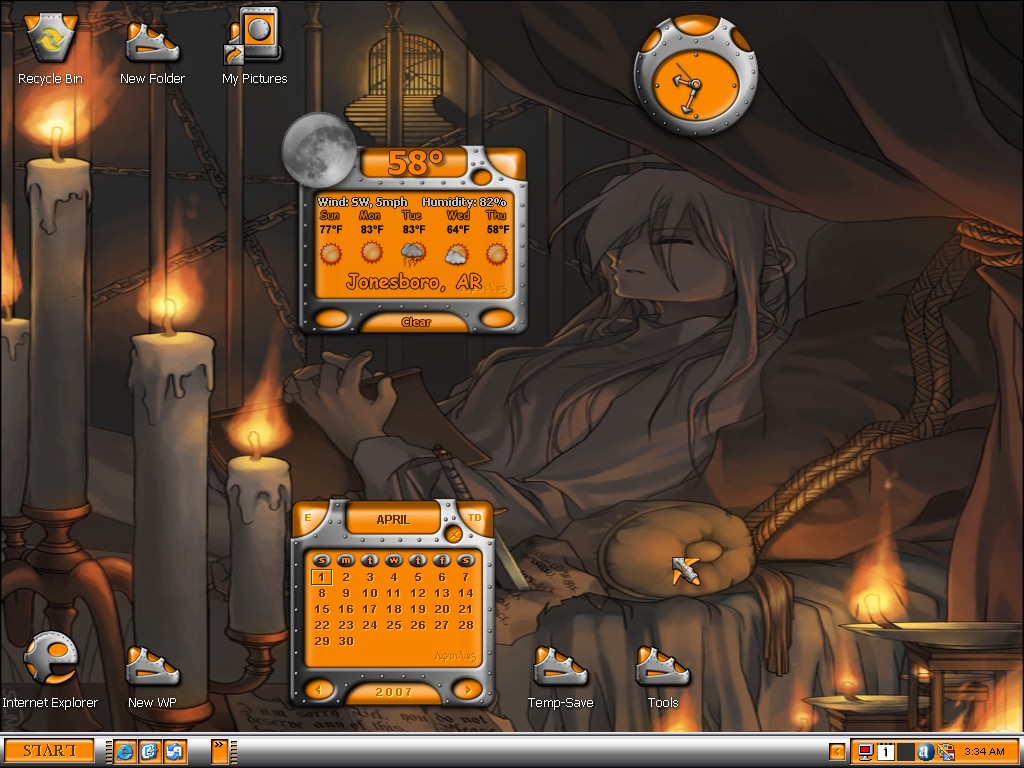Screen dimensions: 1024x768
Task: Click the START button on taskbar
Action: (x=50, y=751)
